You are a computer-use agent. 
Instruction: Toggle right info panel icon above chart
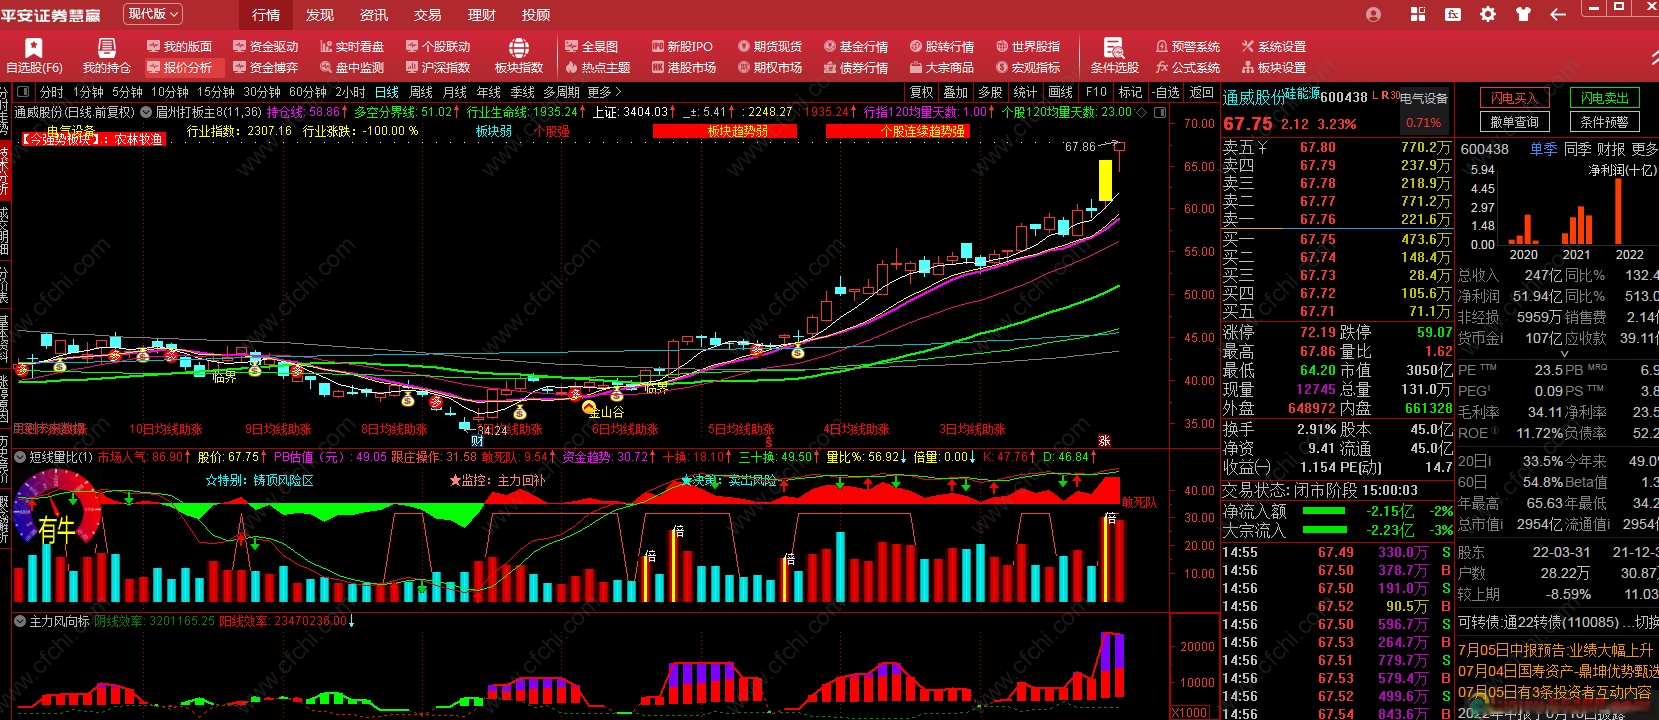coord(1161,113)
